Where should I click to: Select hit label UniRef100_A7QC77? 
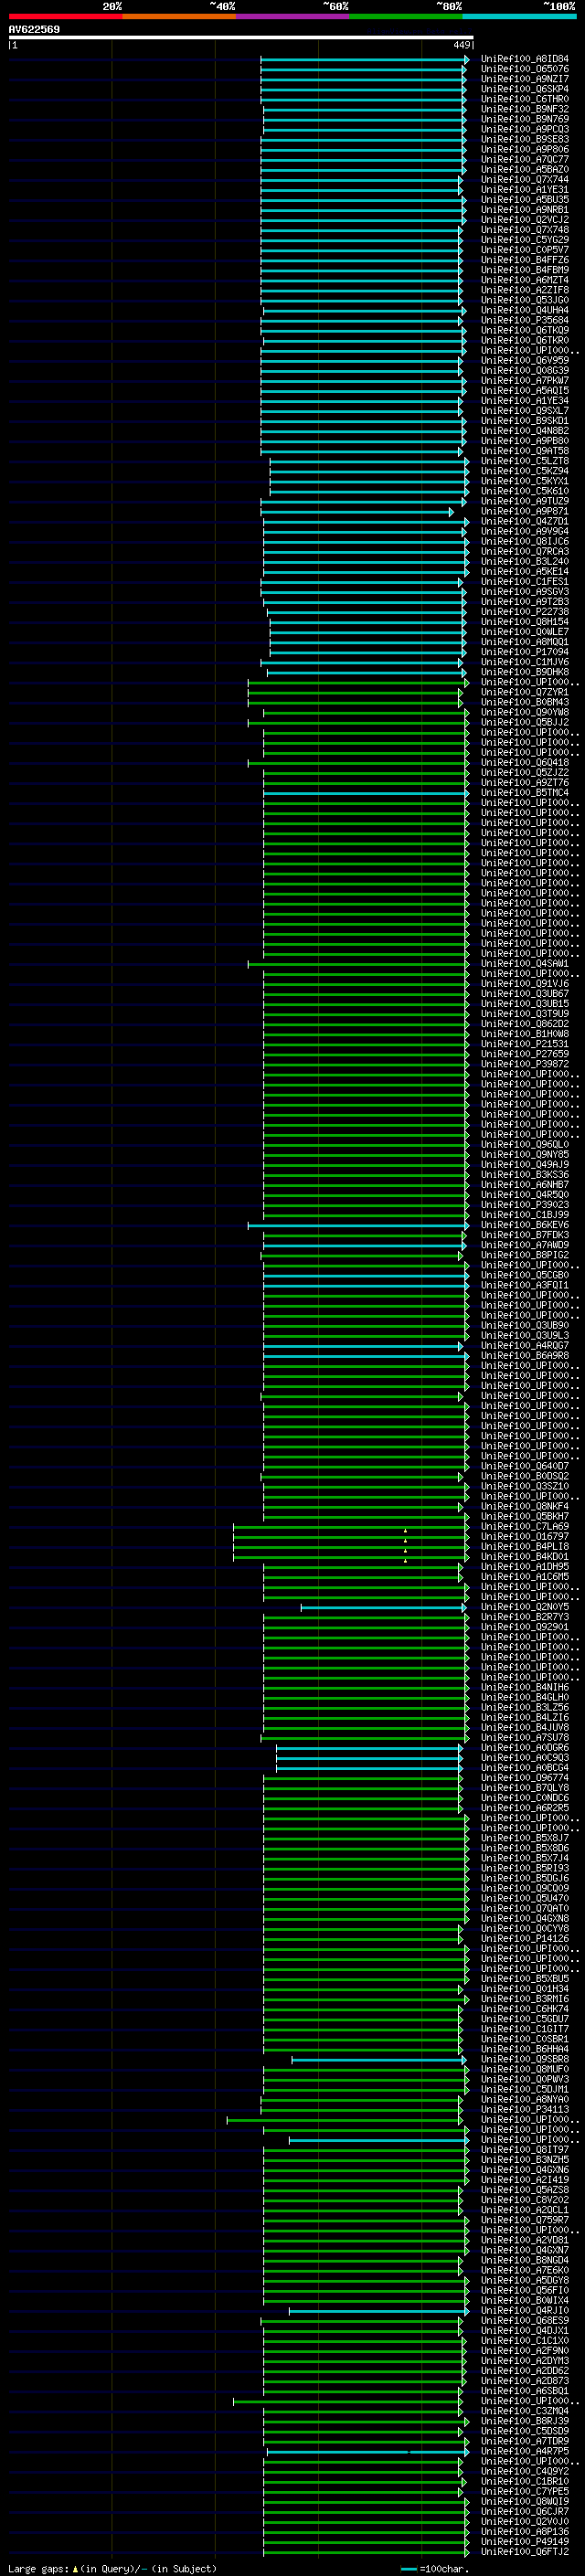(525, 159)
